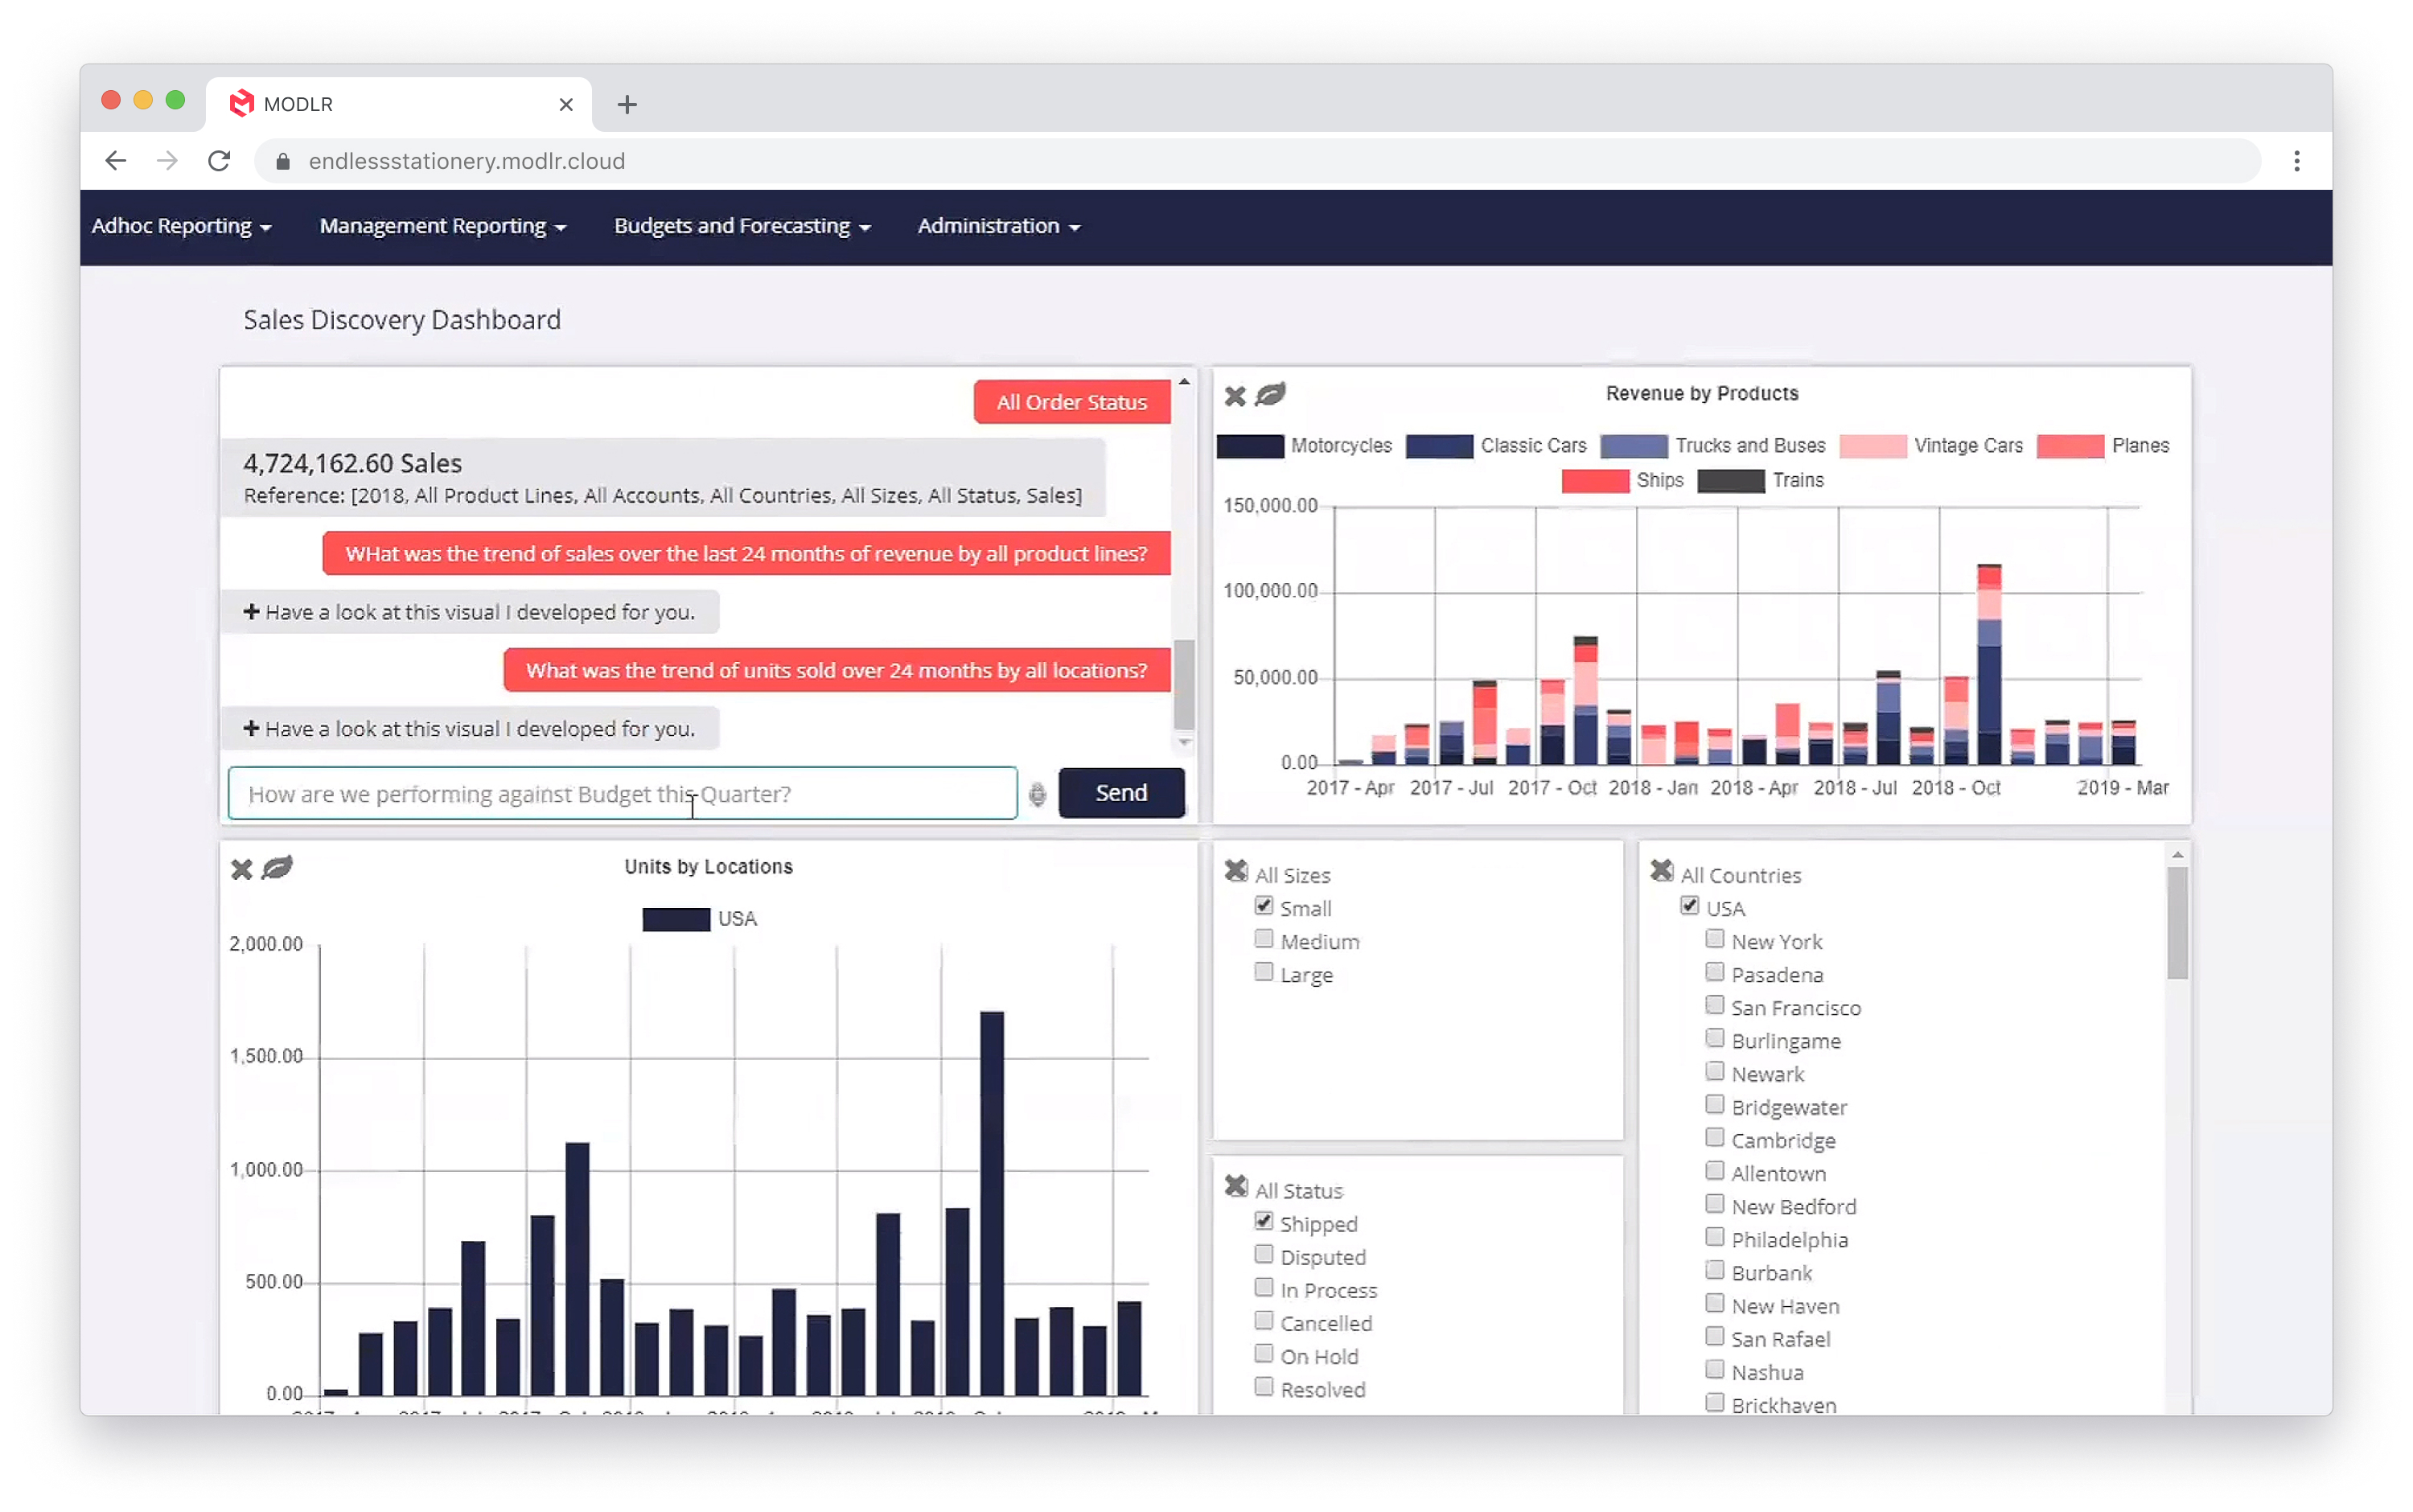Check the Resolved status checkbox
The width and height of the screenshot is (2413, 1512).
(1264, 1387)
